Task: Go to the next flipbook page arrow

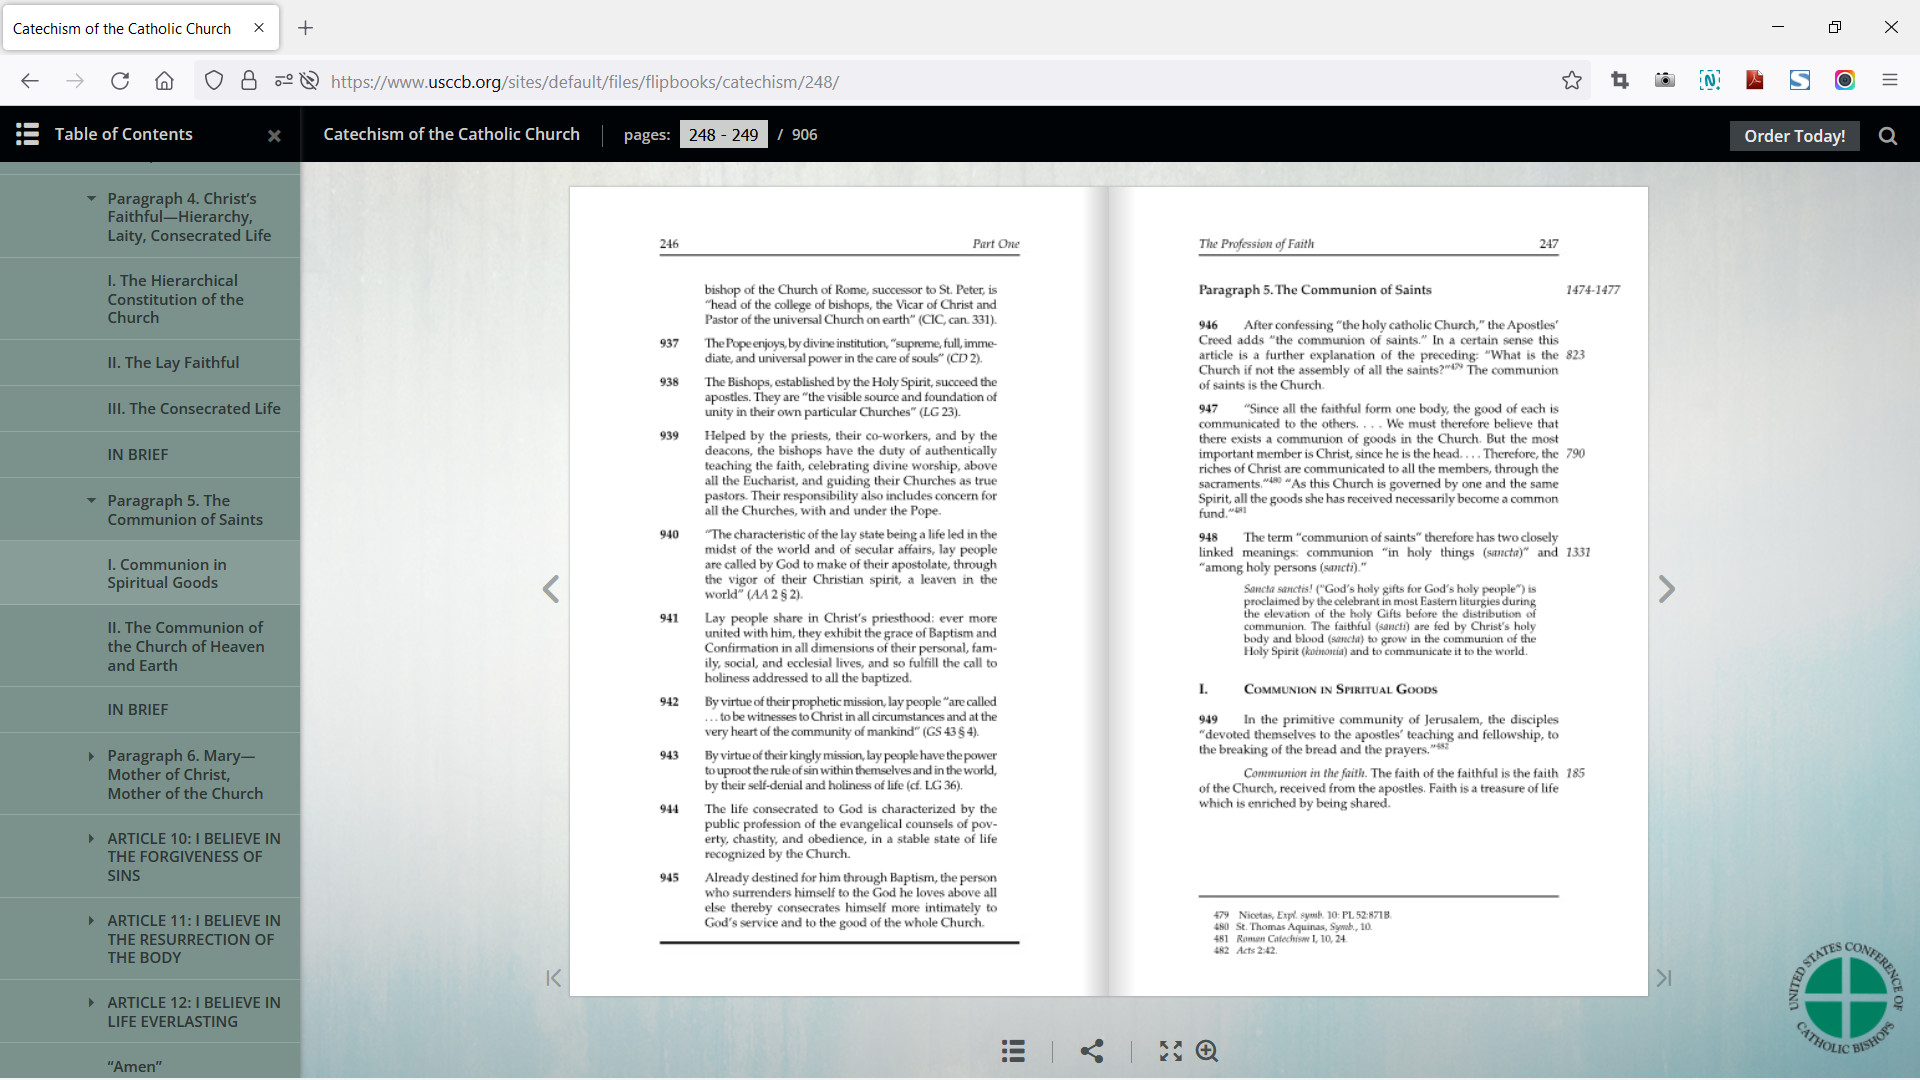Action: (1666, 589)
